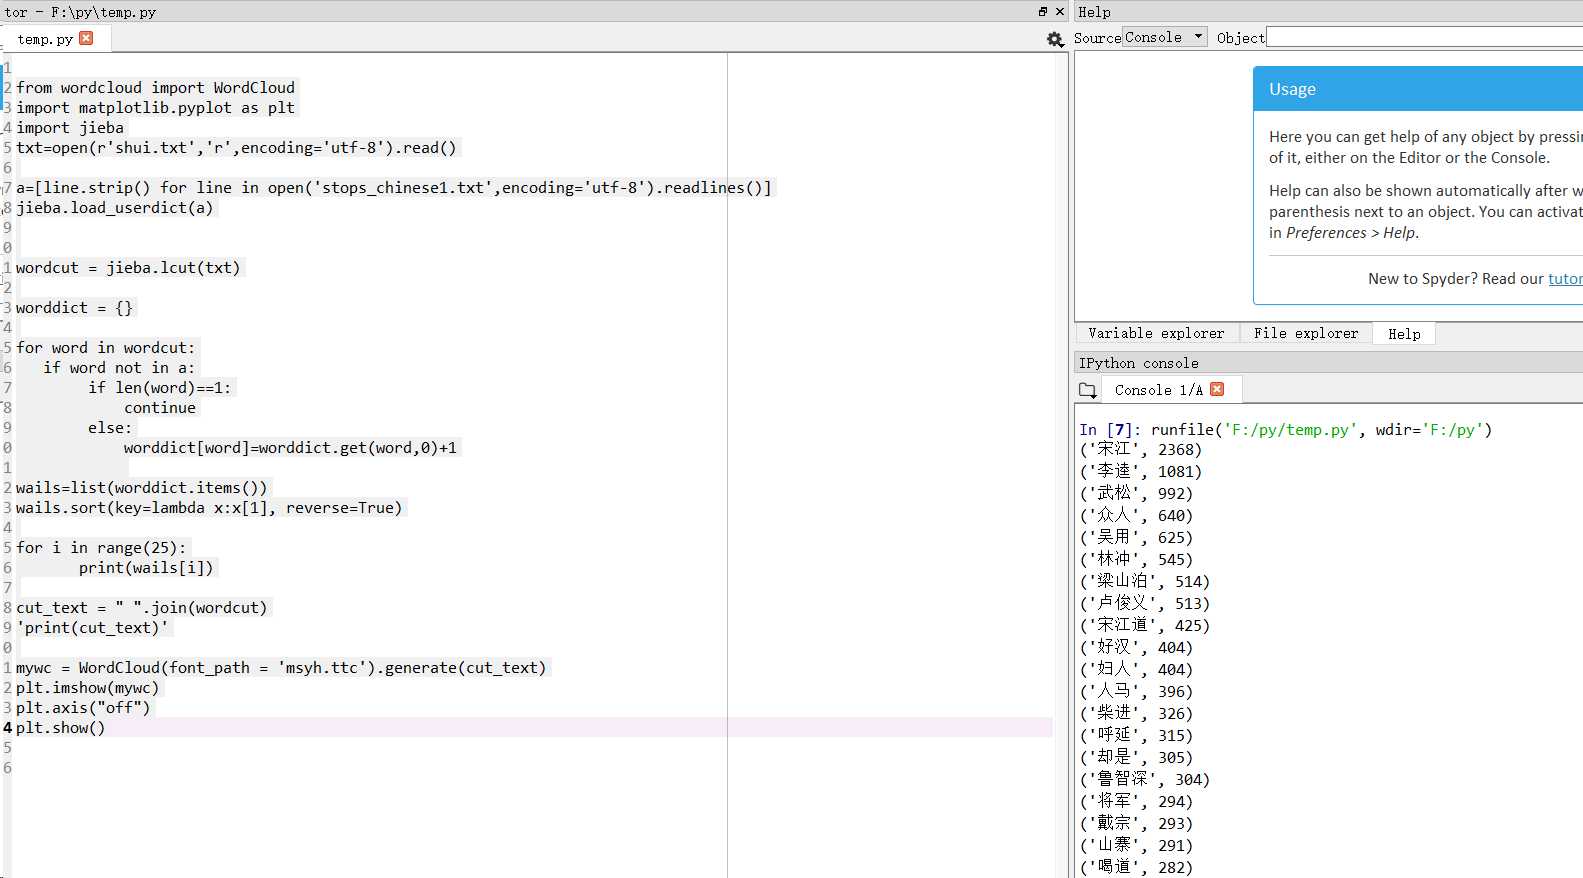This screenshot has height=878, width=1583.
Task: Close the editor pane
Action: [x=1060, y=12]
